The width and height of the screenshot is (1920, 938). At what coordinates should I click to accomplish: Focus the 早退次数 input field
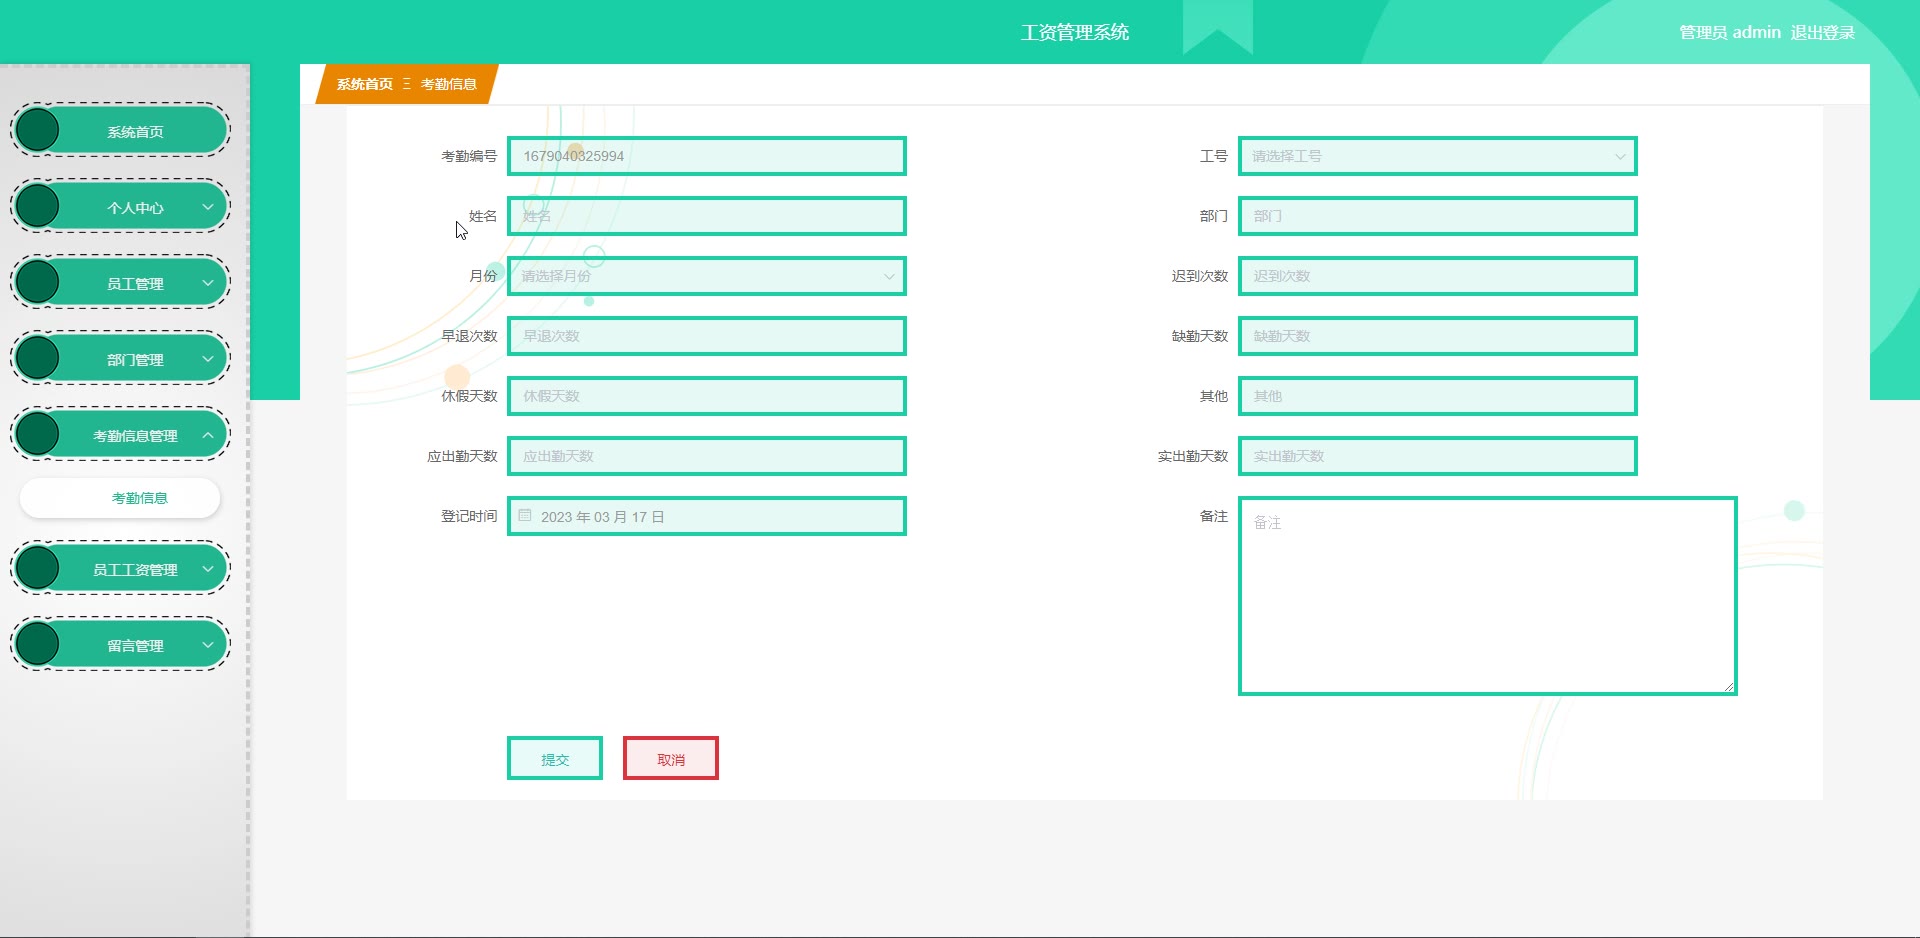point(706,336)
